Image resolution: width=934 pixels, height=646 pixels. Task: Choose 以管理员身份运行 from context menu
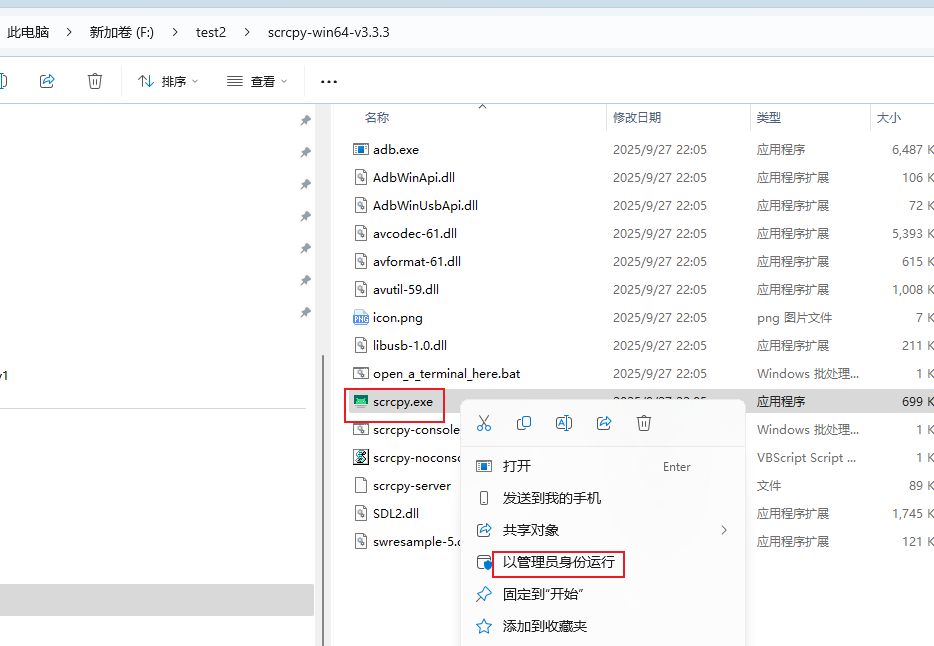pos(558,563)
